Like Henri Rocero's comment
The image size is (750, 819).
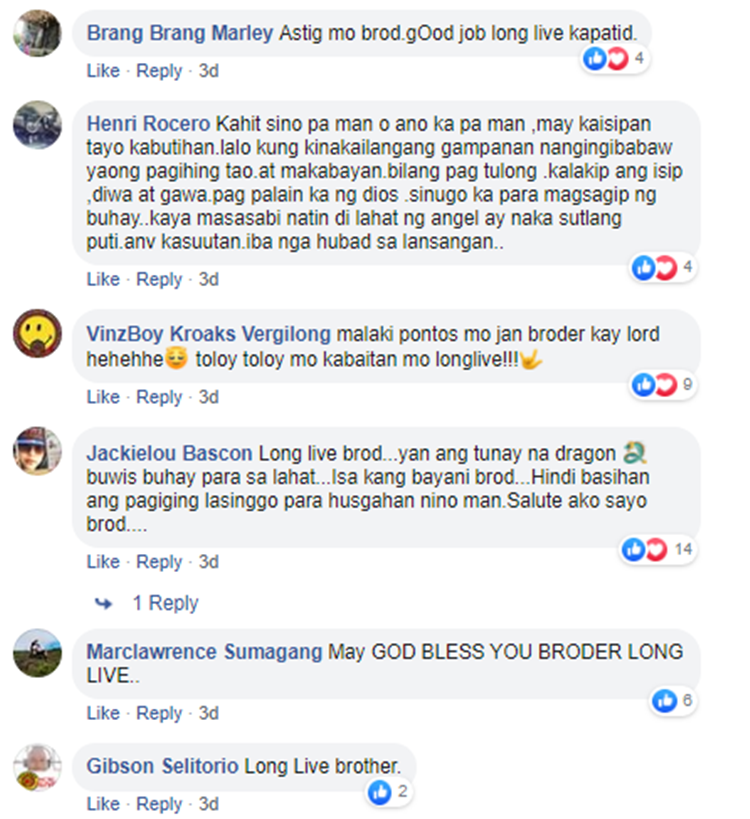[x=103, y=279]
